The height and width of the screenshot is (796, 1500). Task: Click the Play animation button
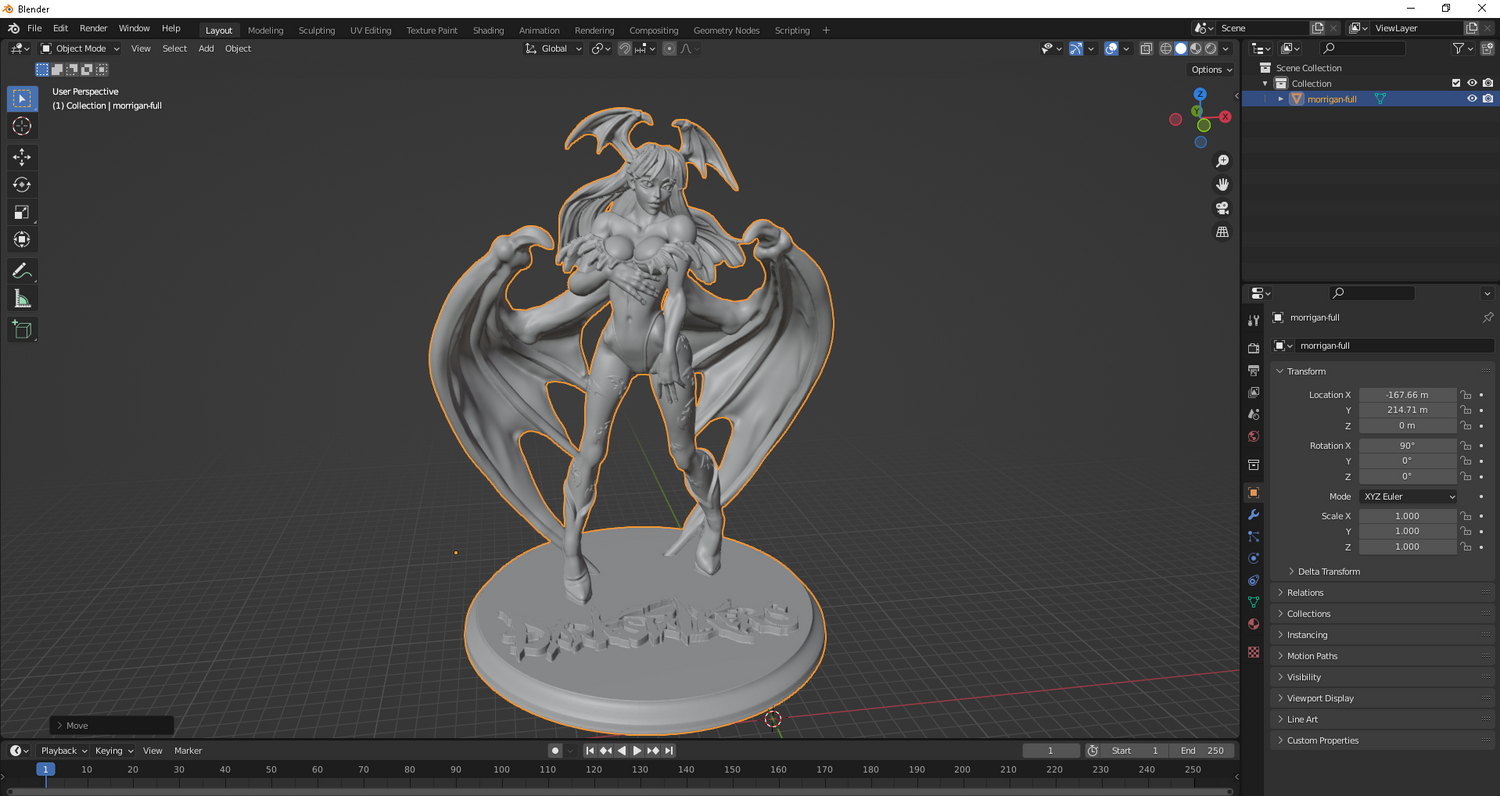pos(637,751)
